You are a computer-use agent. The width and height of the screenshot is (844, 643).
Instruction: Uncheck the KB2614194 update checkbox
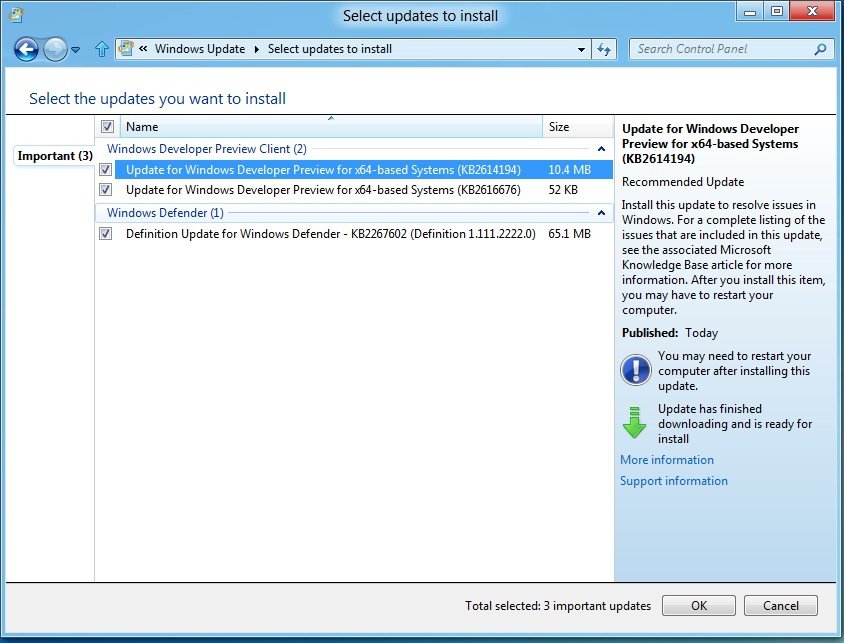click(x=106, y=169)
